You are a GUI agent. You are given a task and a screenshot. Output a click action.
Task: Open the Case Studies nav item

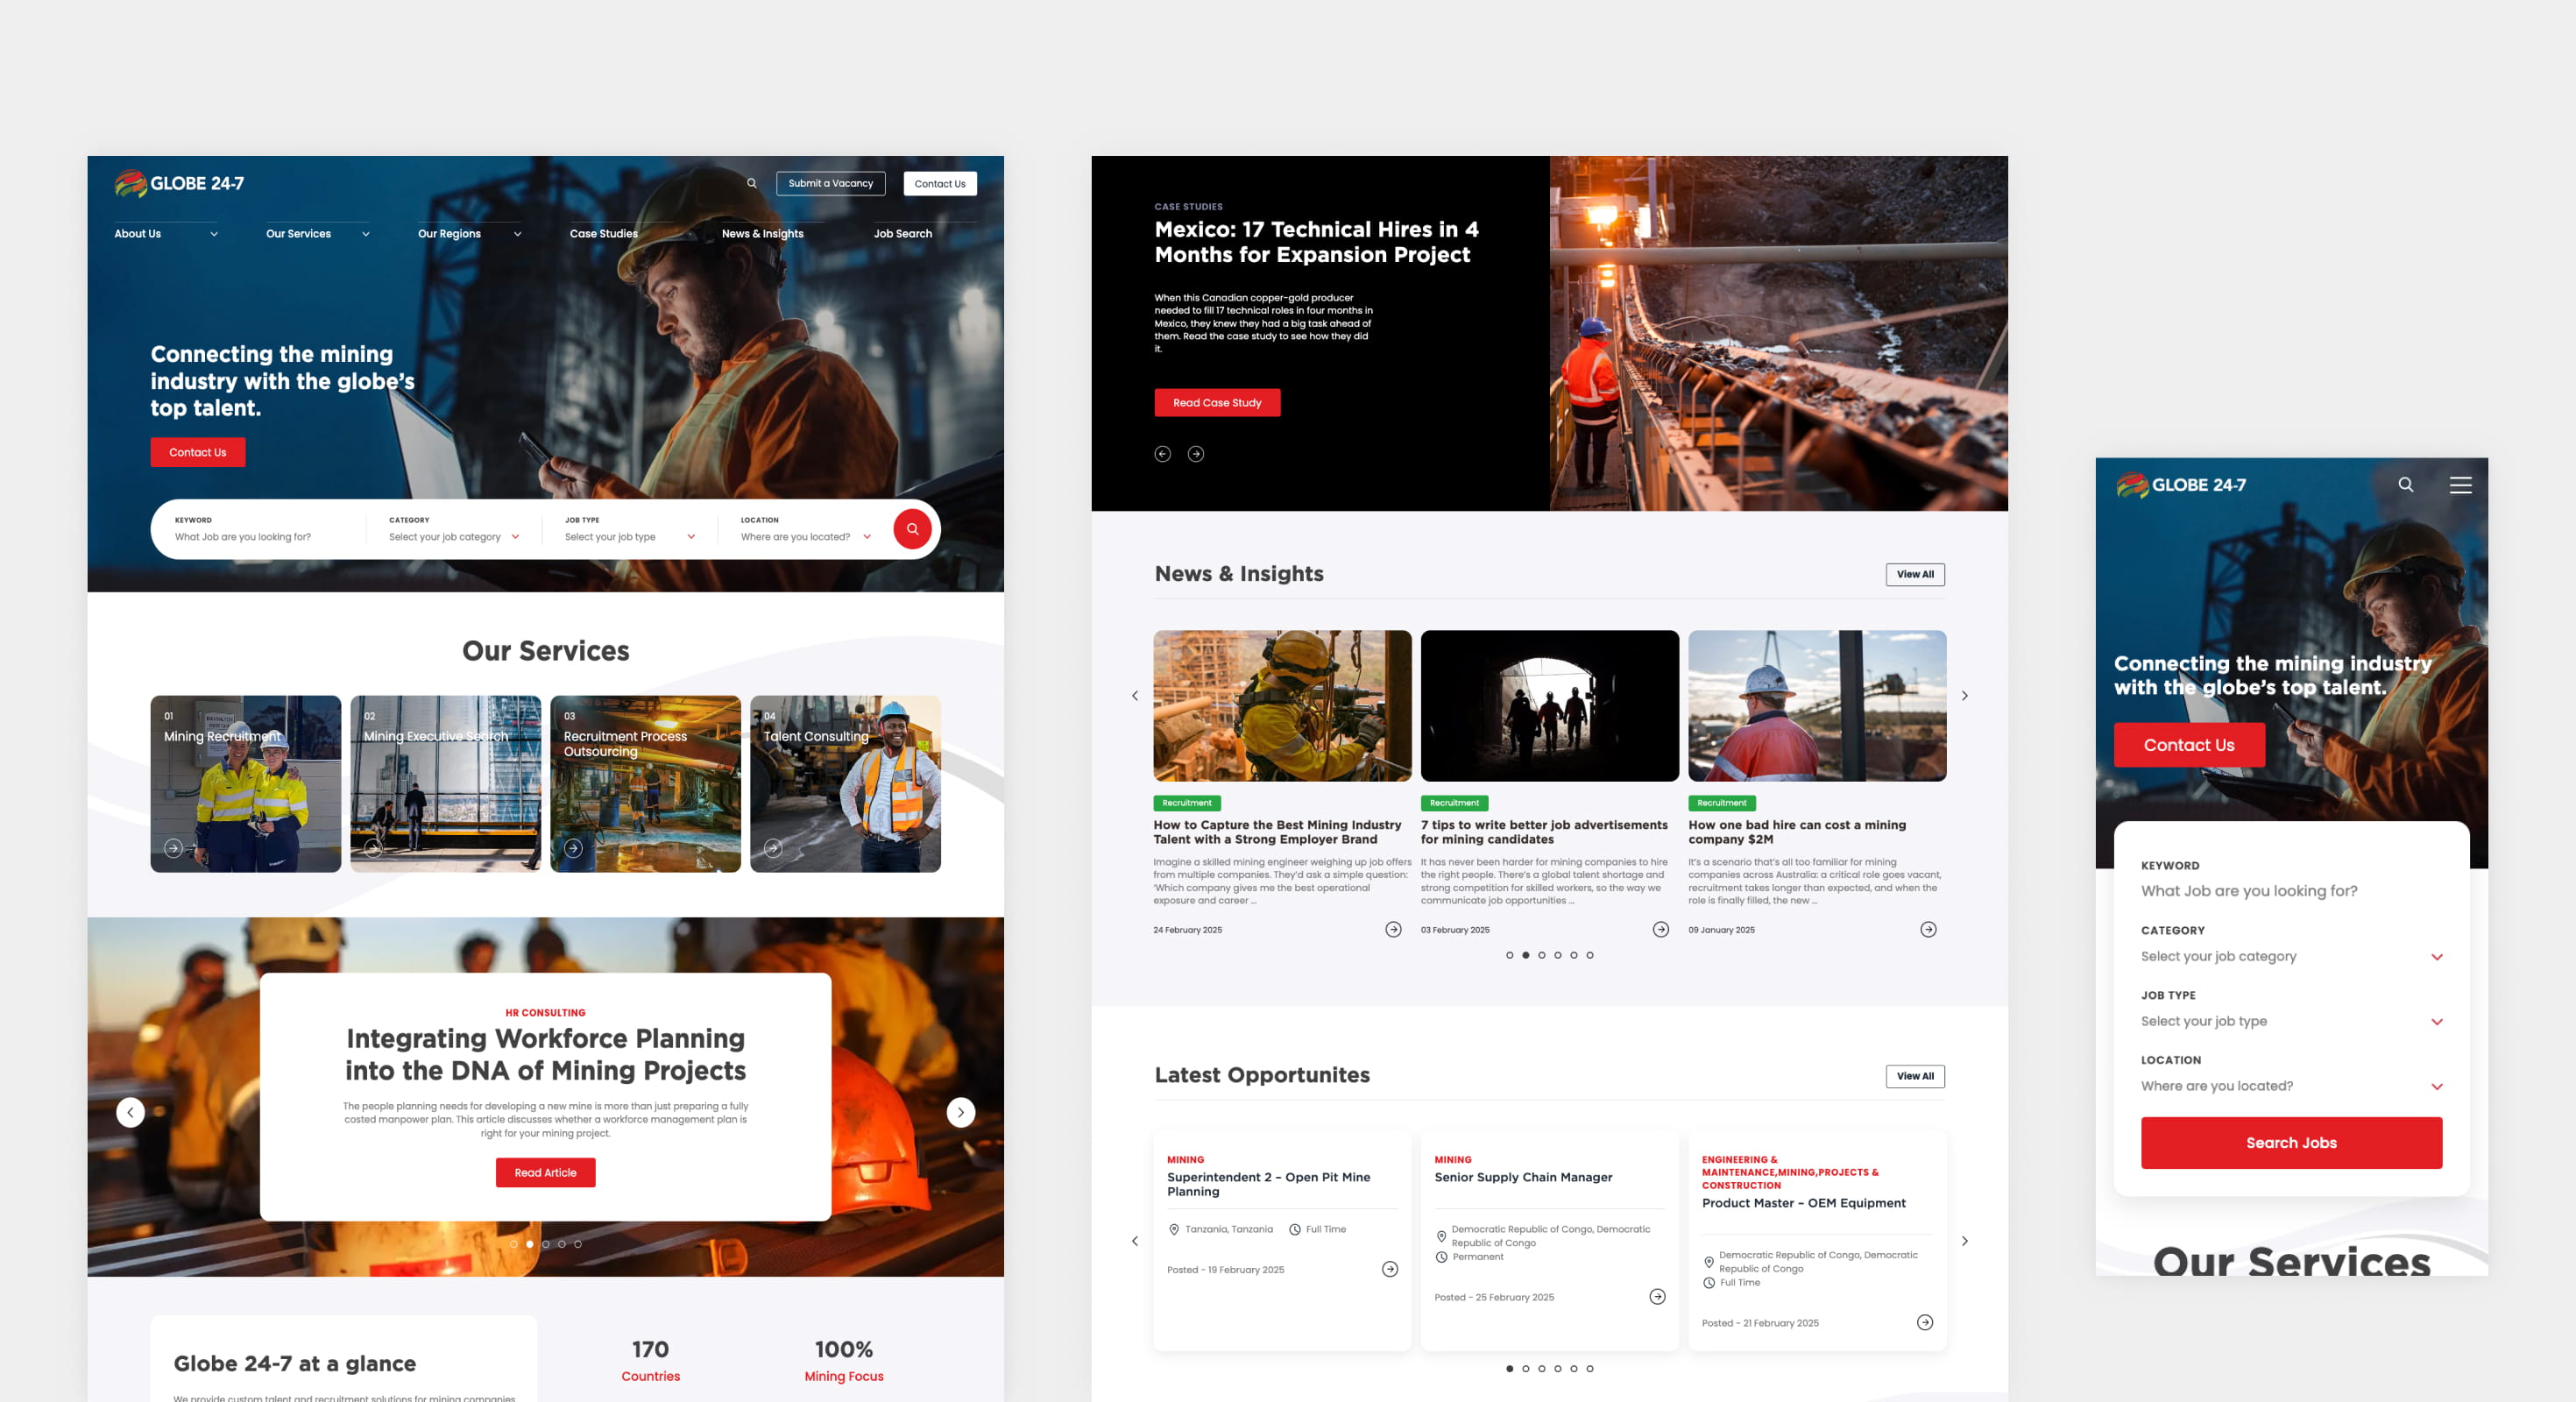tap(603, 234)
